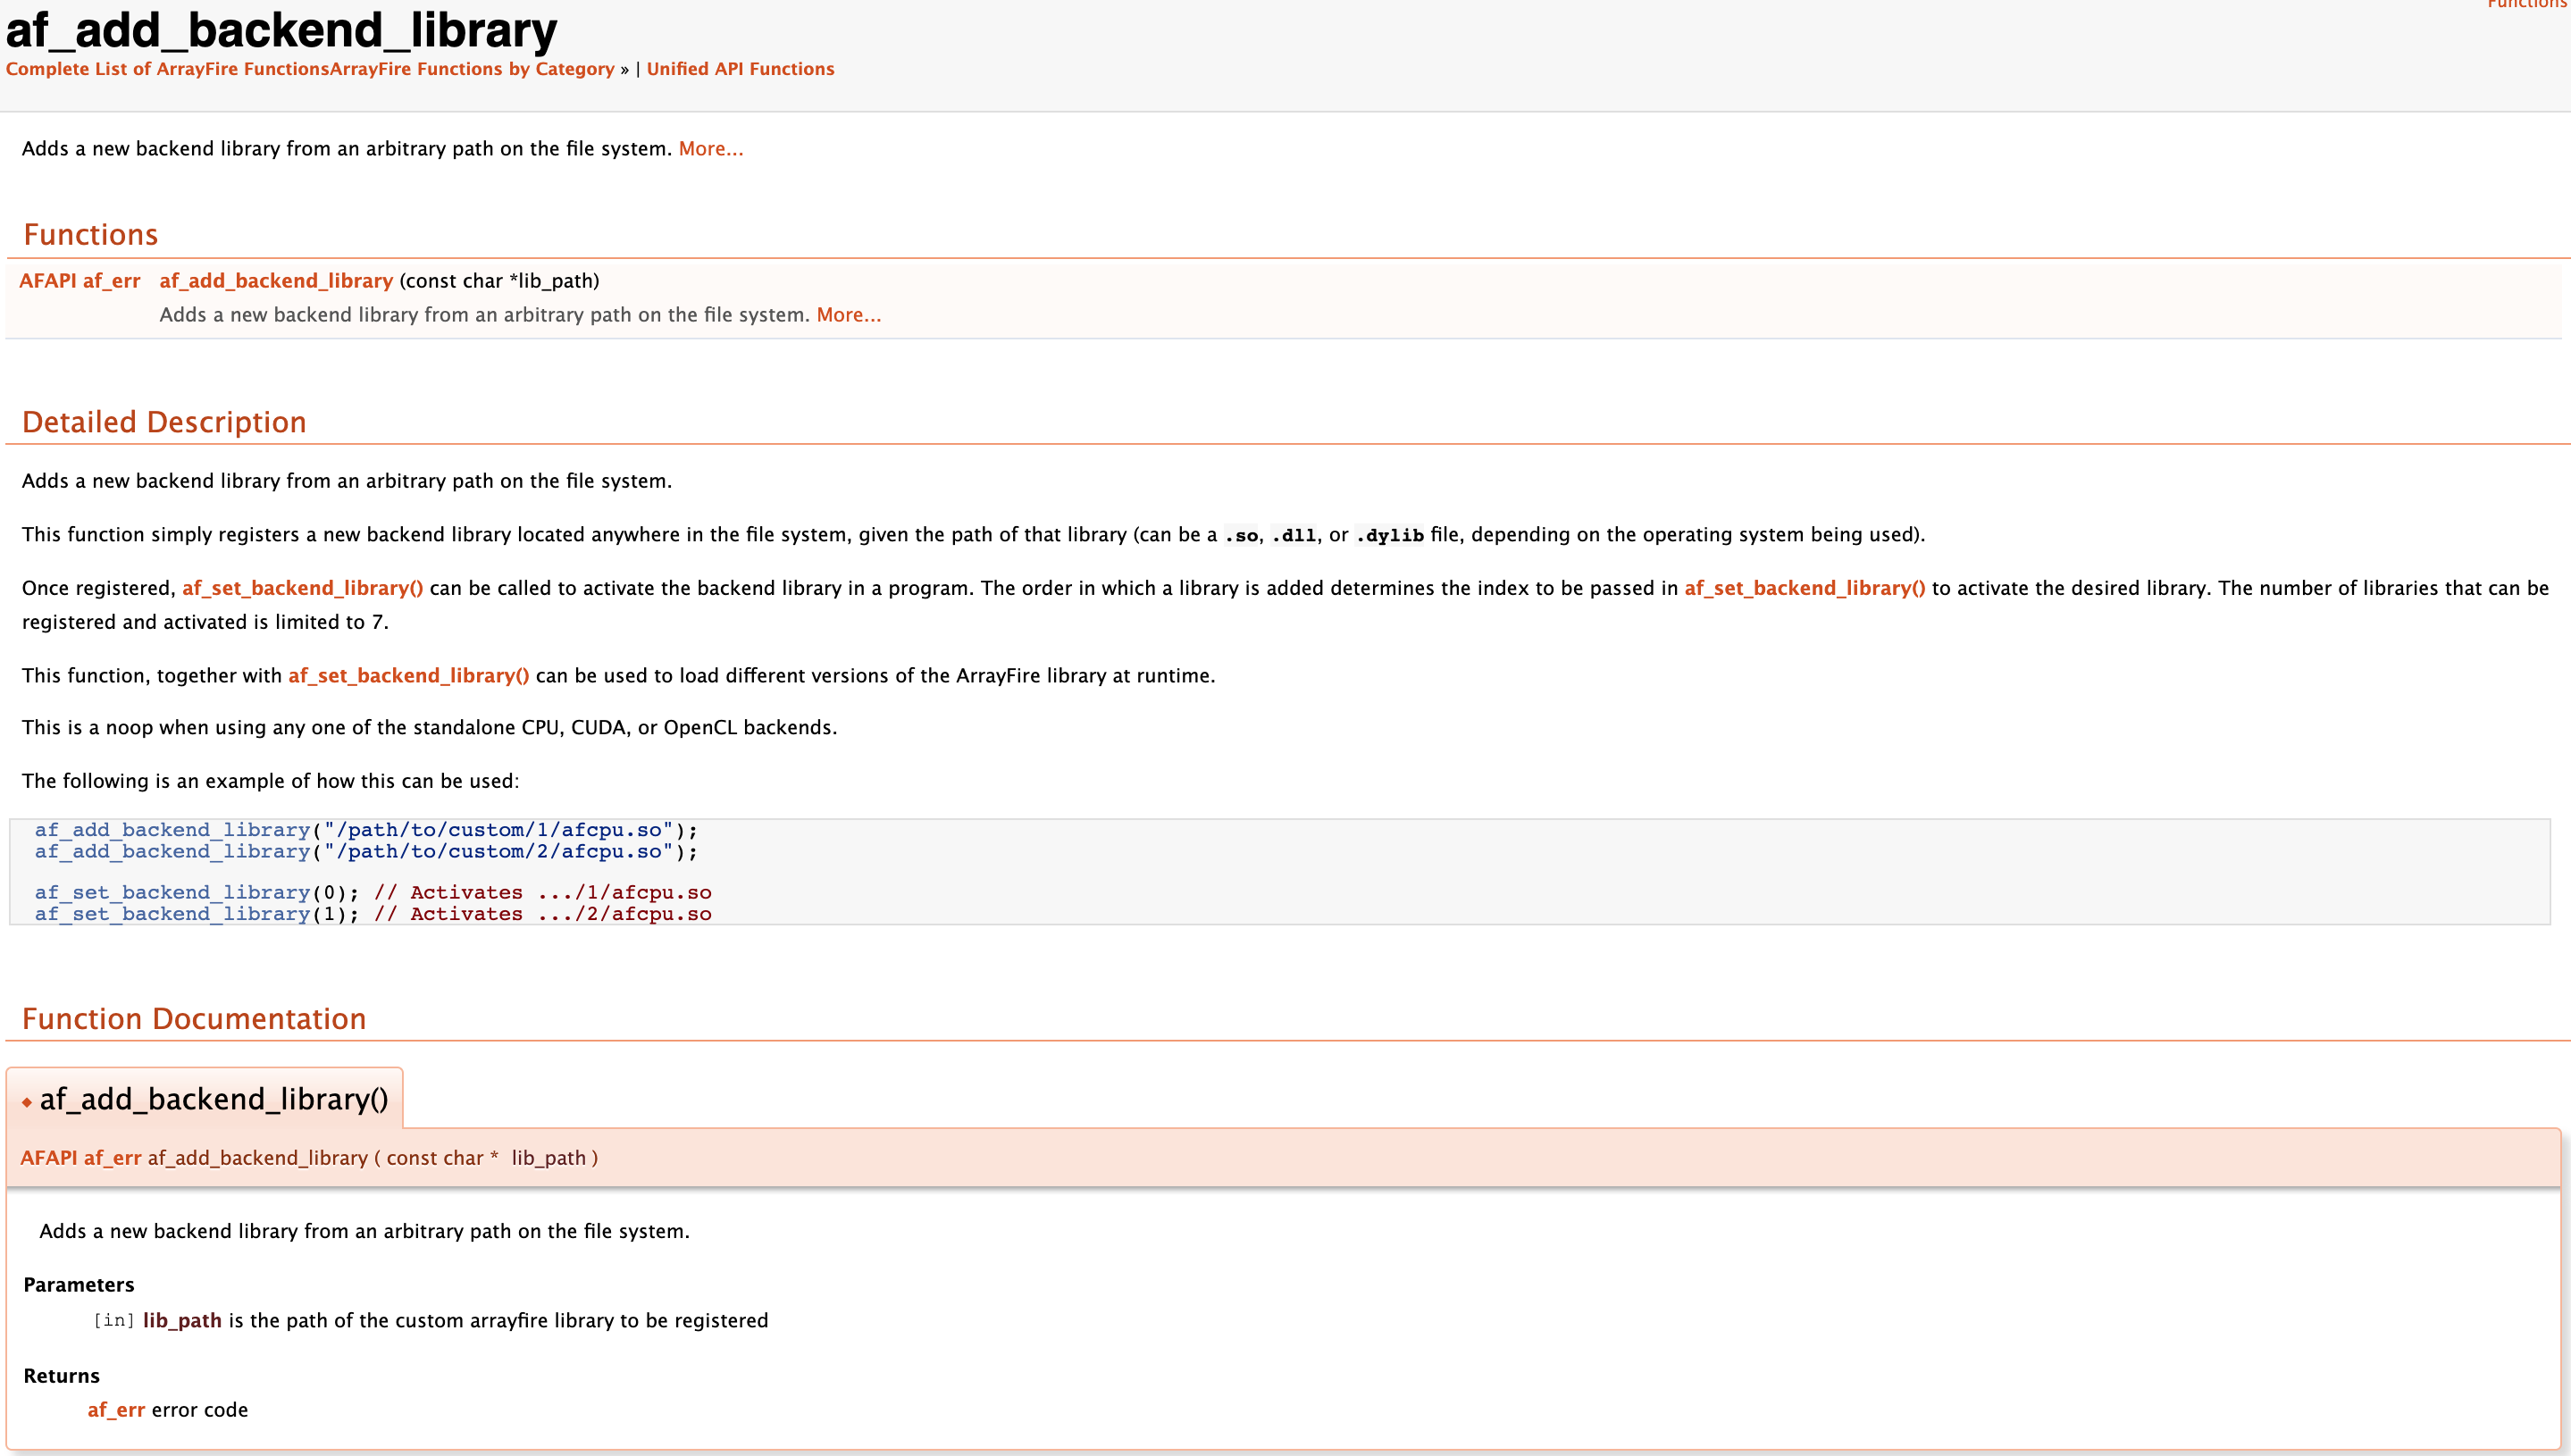Click af_set_backend_library(0) in code example
This screenshot has height=1456, width=2571.
tap(172, 893)
